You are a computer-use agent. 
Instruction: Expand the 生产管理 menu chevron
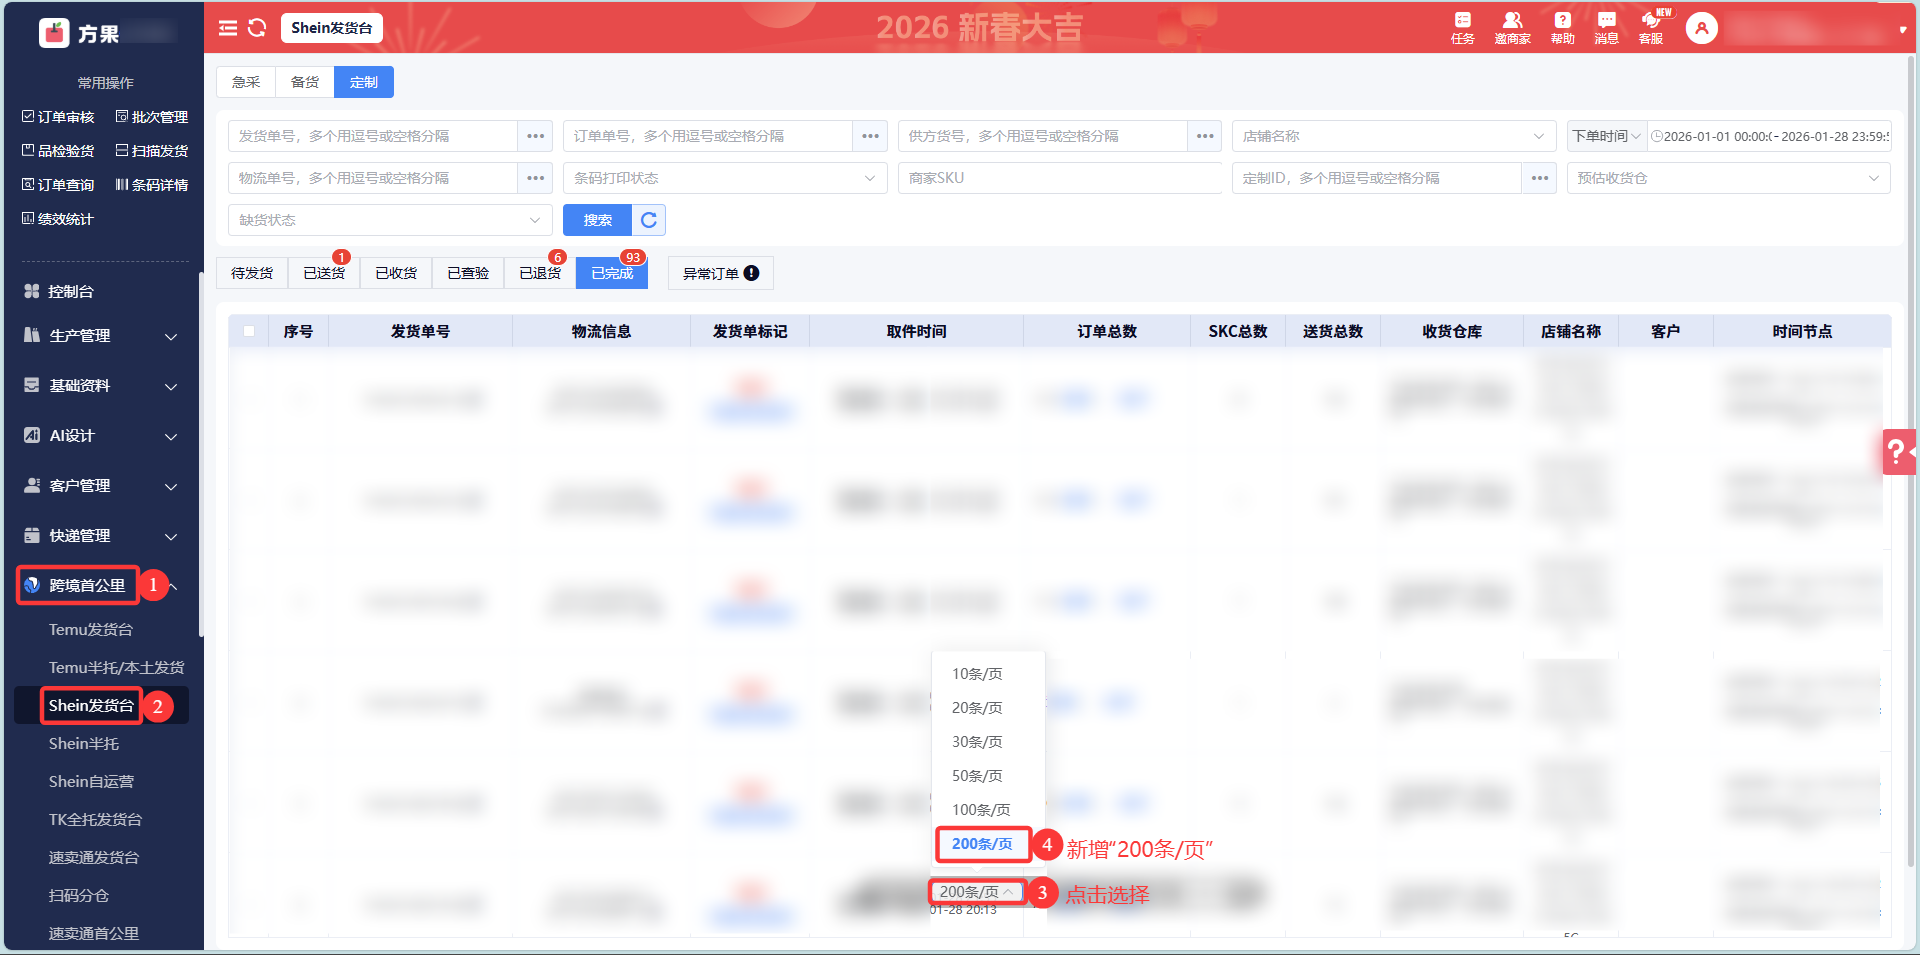point(171,336)
